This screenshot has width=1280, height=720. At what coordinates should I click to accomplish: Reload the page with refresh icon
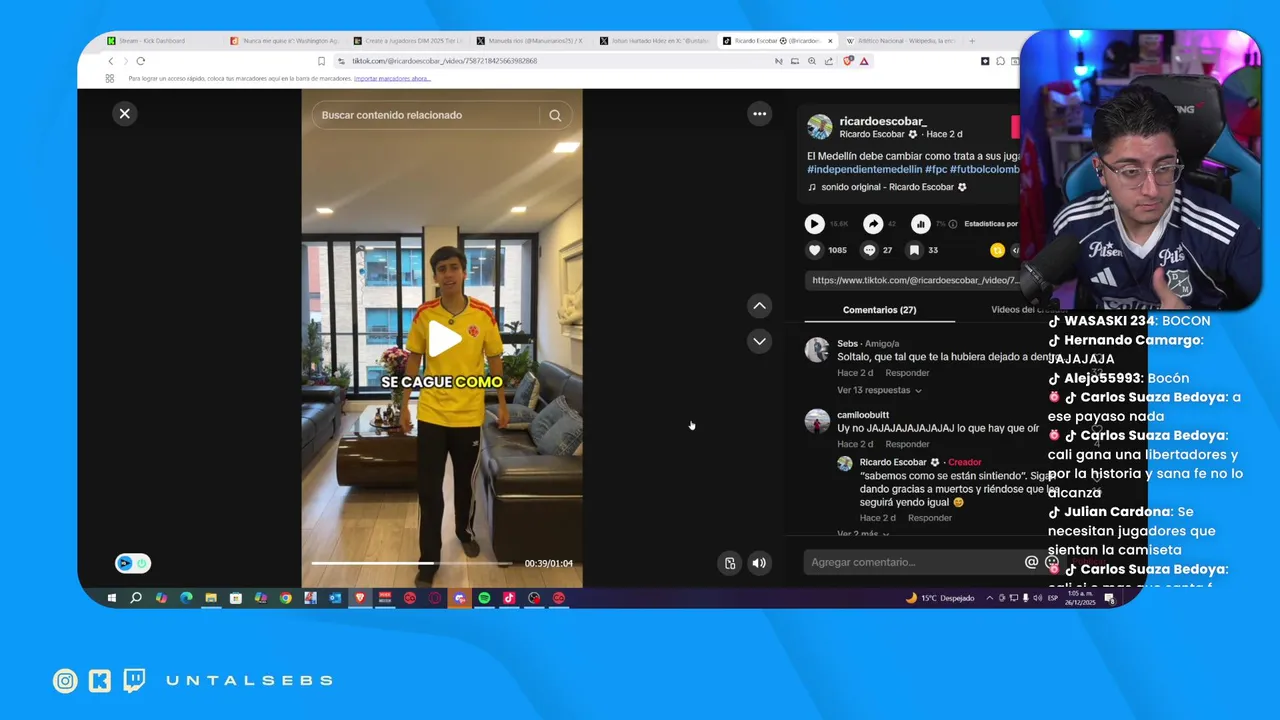pyautogui.click(x=140, y=61)
